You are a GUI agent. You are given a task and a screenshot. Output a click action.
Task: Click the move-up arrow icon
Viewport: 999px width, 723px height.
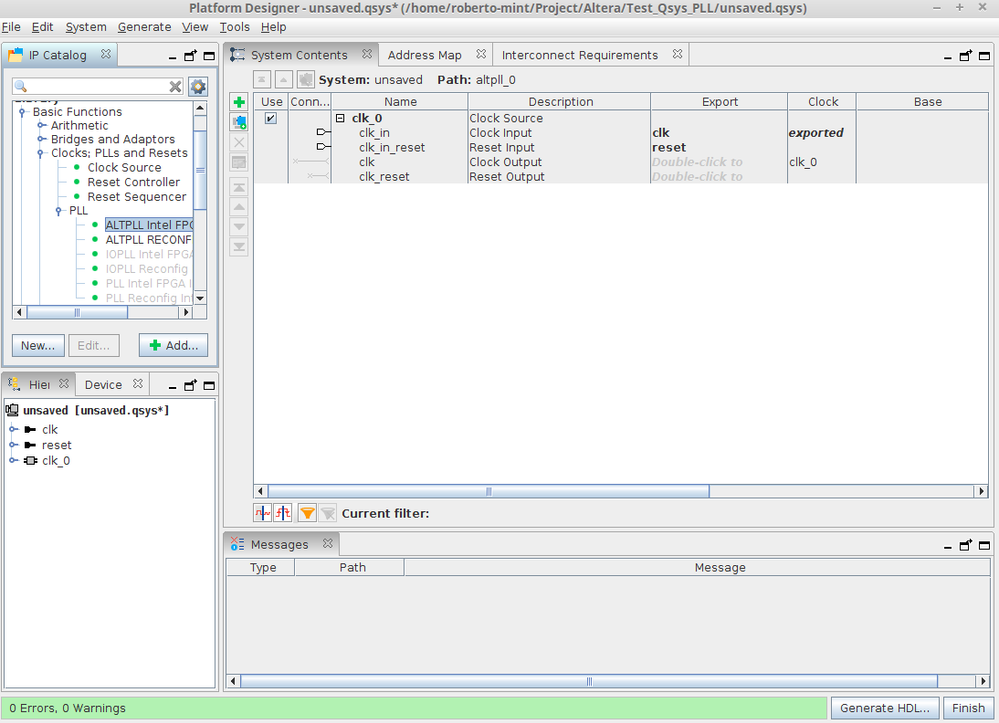coord(239,207)
